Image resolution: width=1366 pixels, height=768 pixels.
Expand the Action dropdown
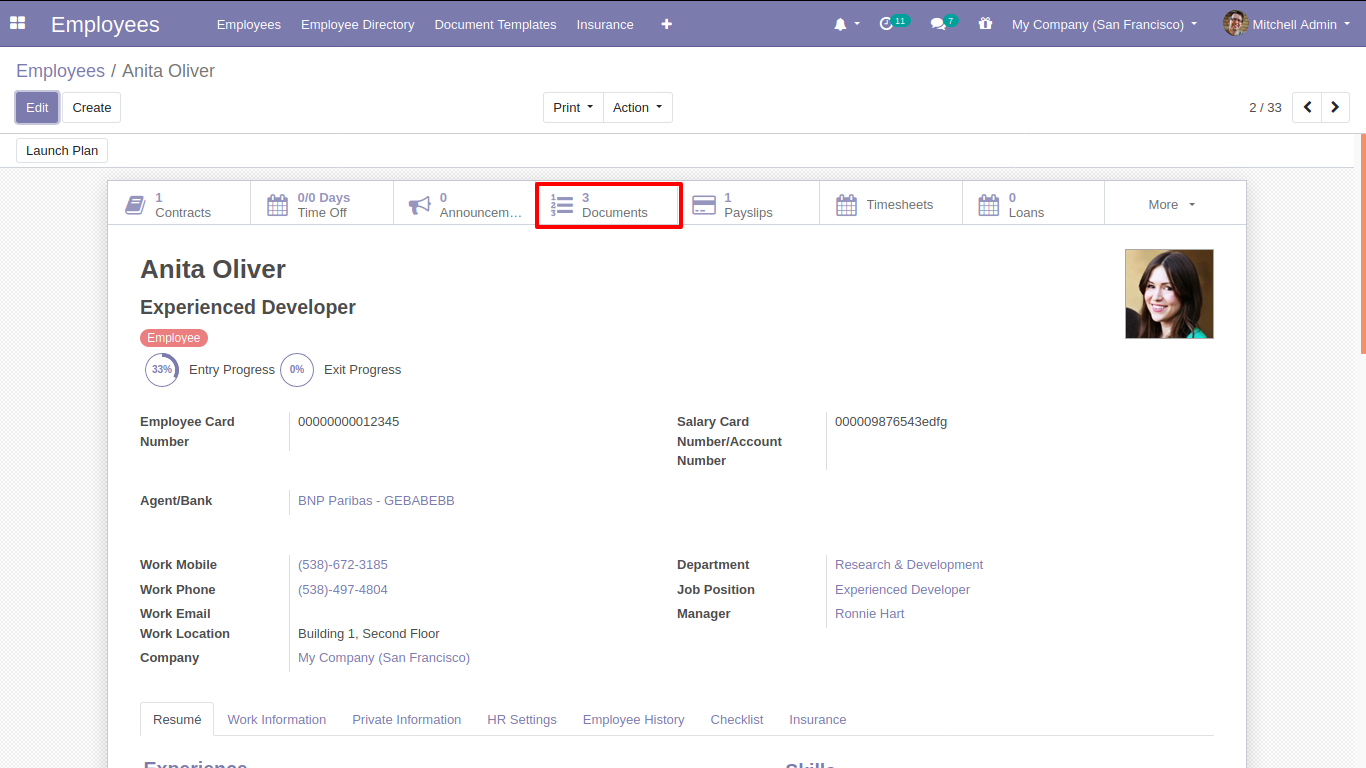pos(638,107)
